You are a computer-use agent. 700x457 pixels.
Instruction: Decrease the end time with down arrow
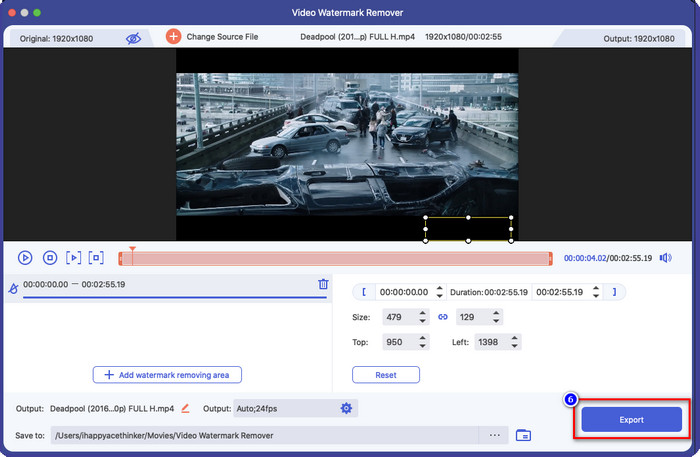(596, 296)
